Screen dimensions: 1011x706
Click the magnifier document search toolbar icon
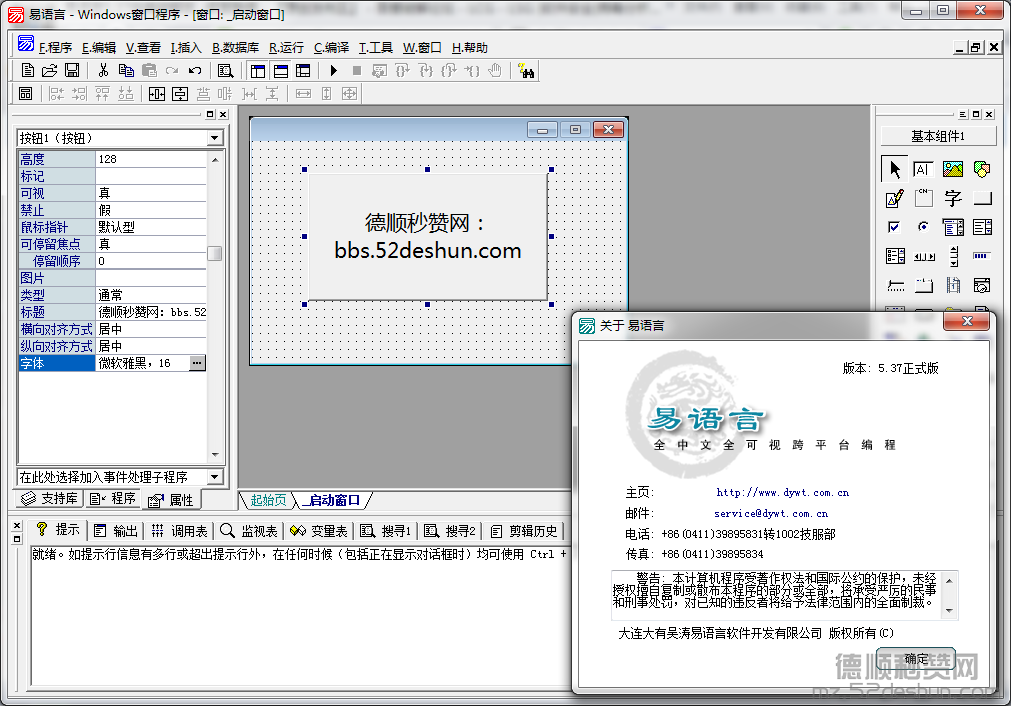pos(225,70)
